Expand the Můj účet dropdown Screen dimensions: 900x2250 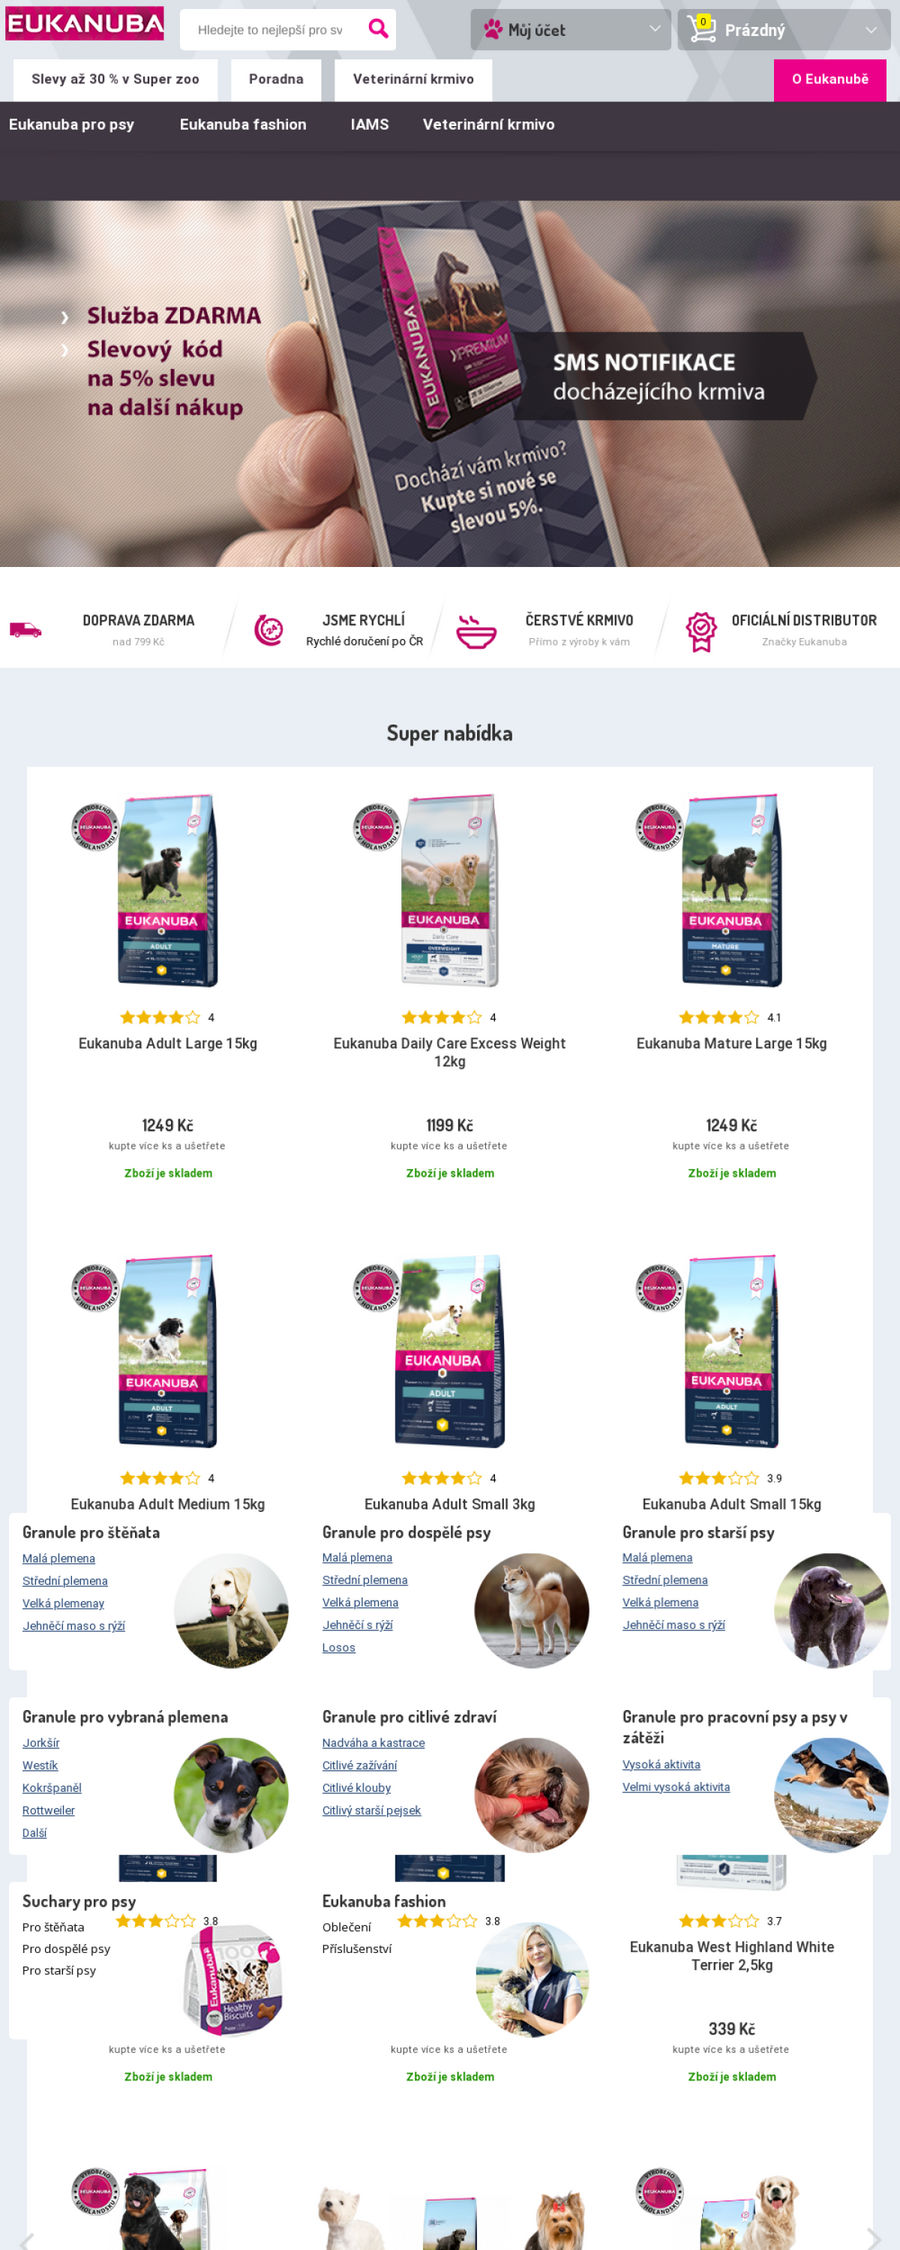coord(655,29)
